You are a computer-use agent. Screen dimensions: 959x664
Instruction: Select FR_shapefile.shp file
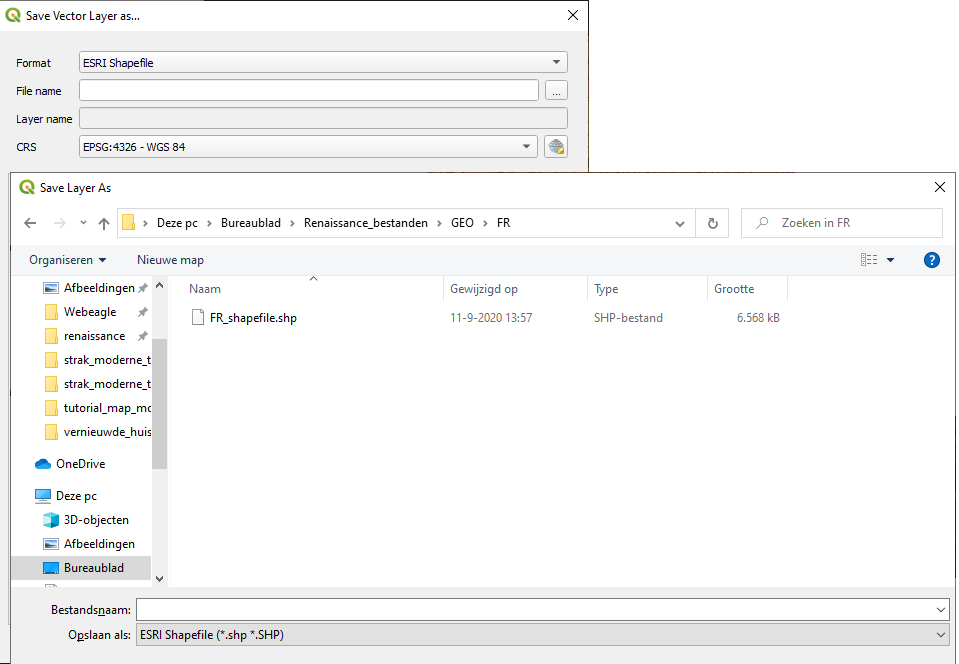(253, 318)
